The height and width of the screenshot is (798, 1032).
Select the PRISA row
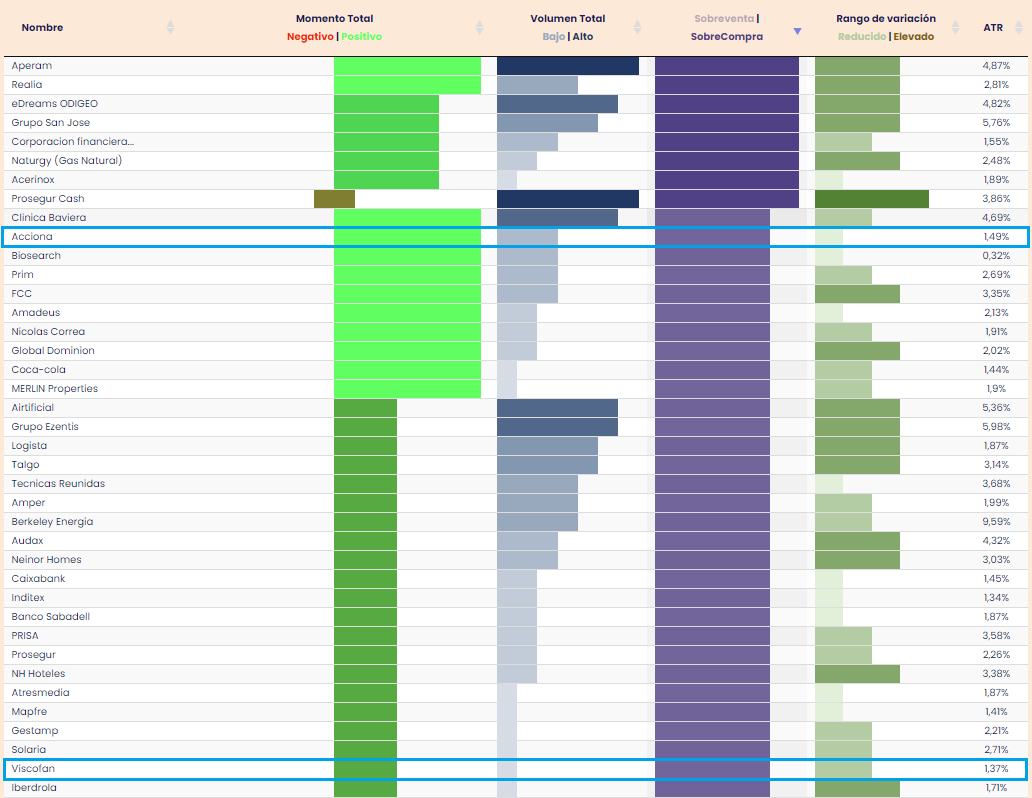tap(25, 636)
